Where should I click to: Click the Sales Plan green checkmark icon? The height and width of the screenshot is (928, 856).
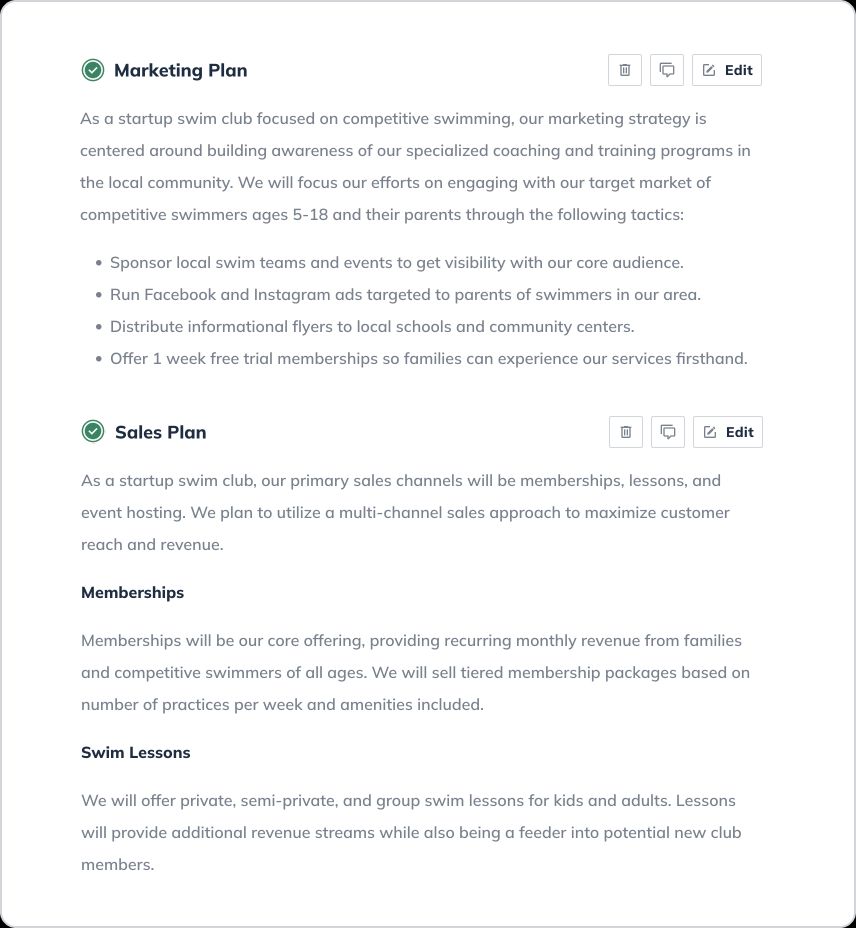coord(93,432)
